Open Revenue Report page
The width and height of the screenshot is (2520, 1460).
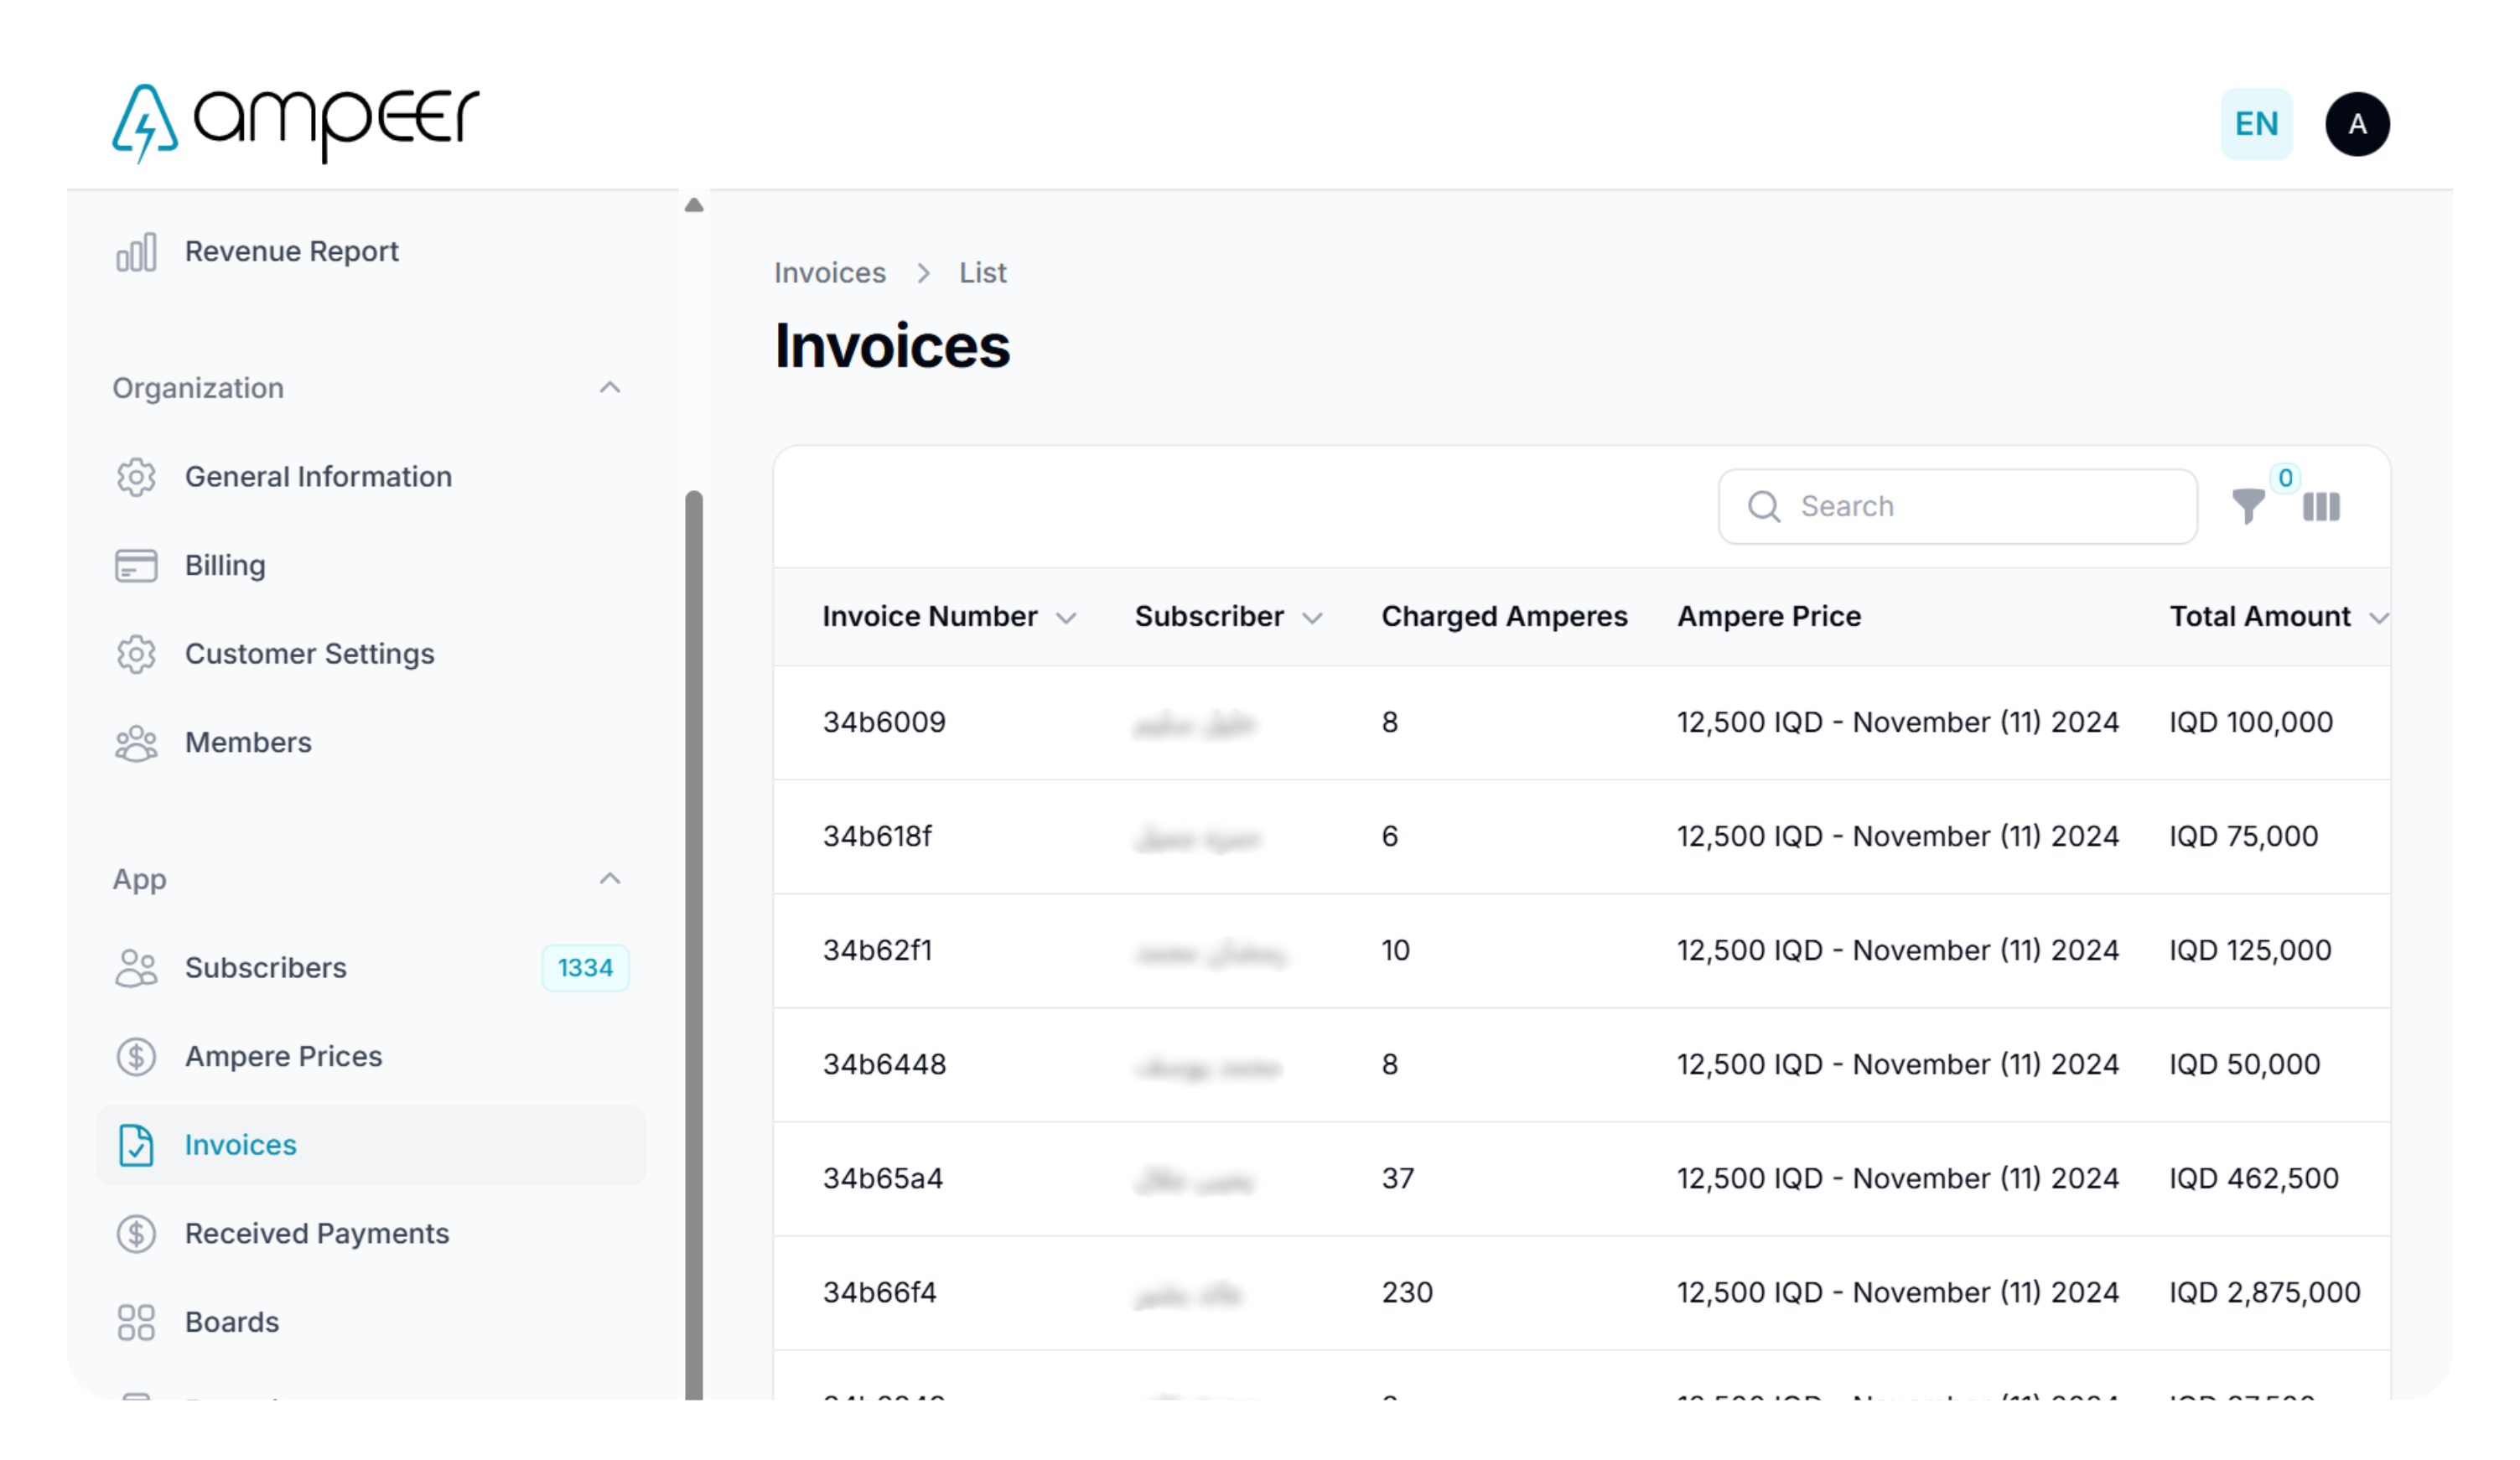pyautogui.click(x=291, y=252)
